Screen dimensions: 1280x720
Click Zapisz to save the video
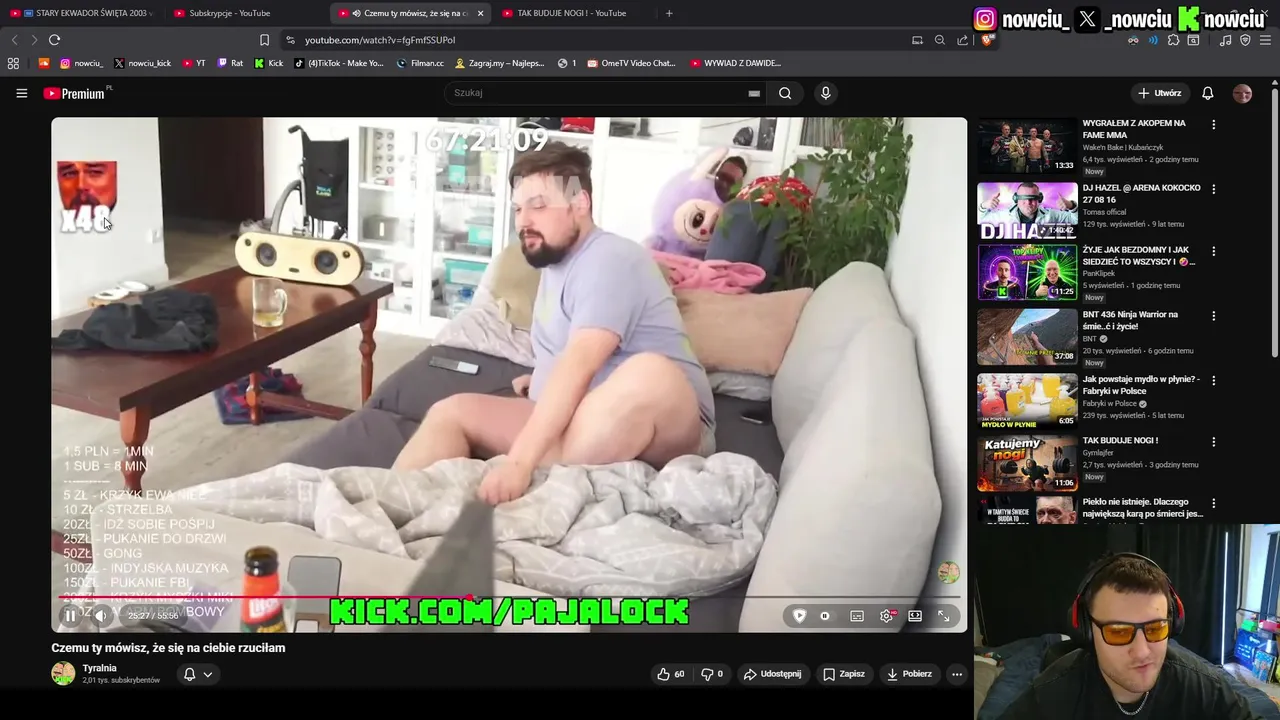(843, 674)
